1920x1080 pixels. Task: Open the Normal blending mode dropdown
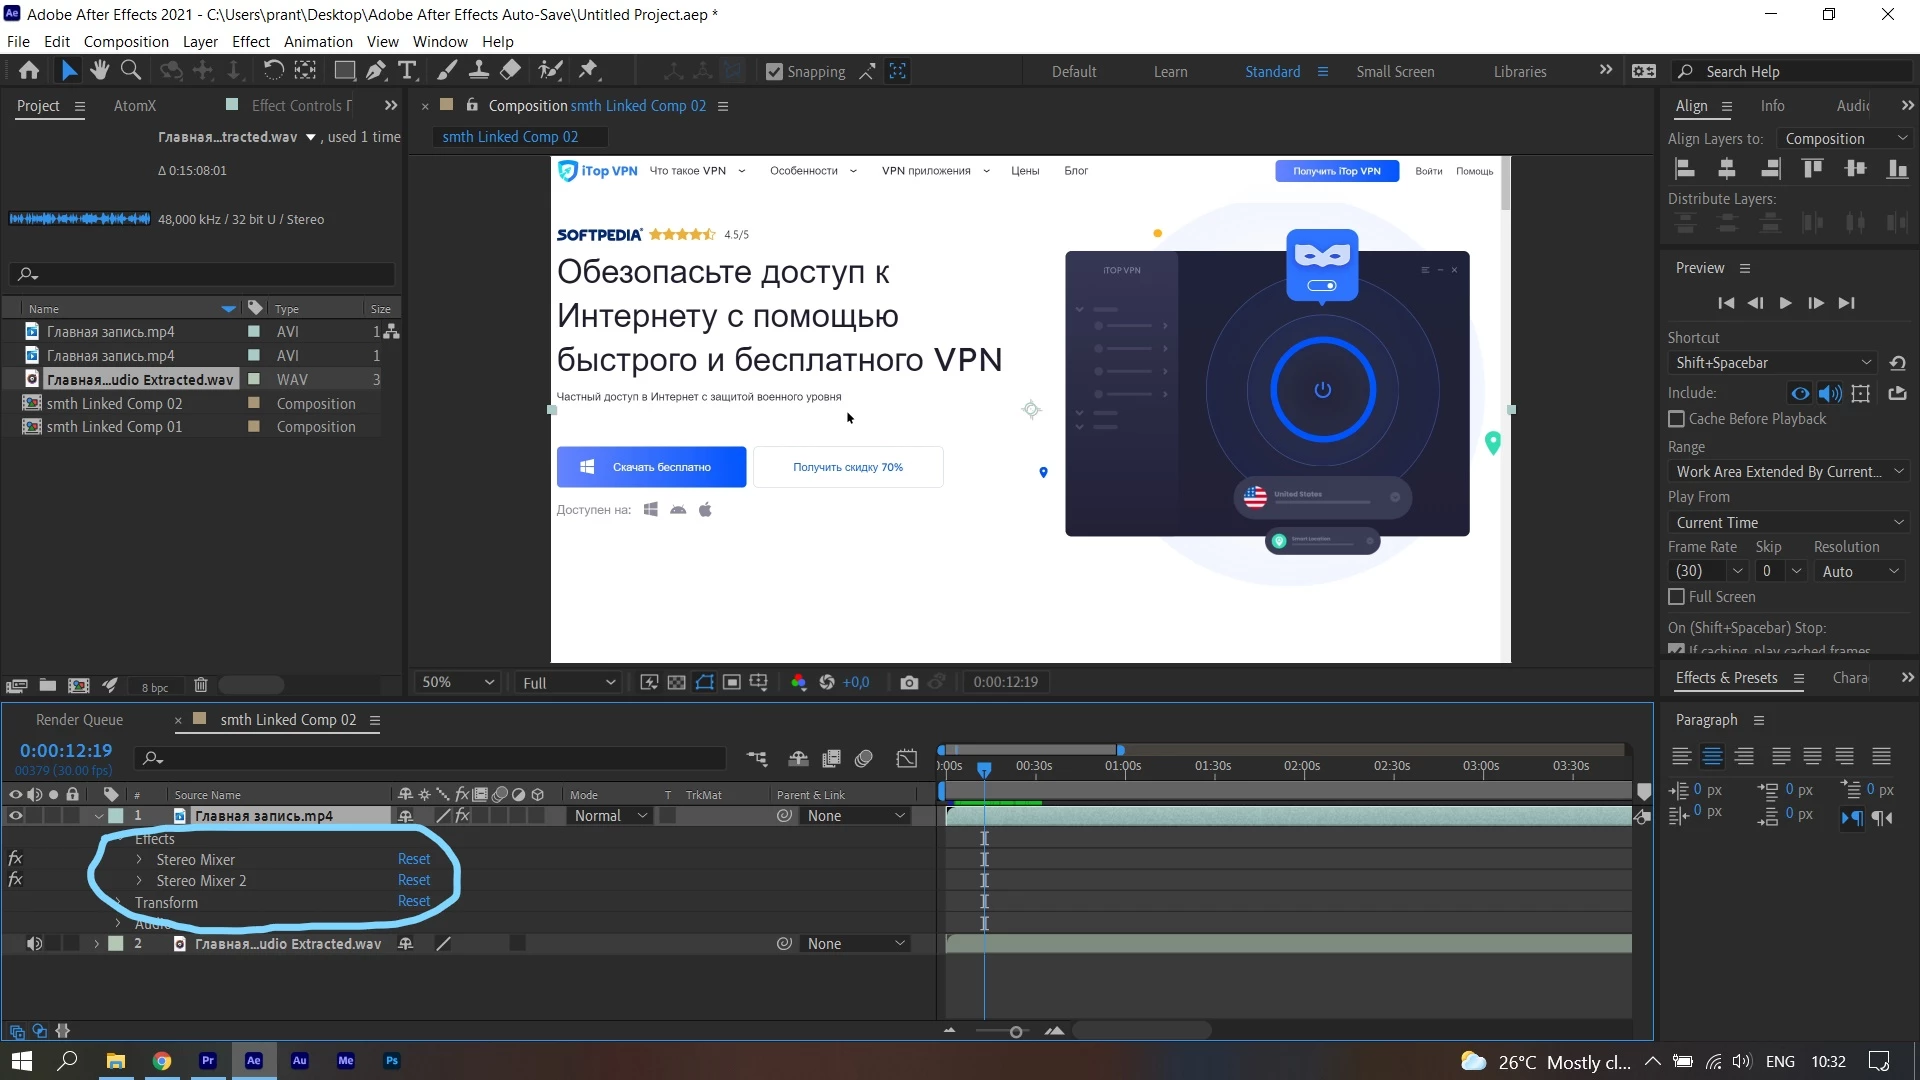(611, 816)
